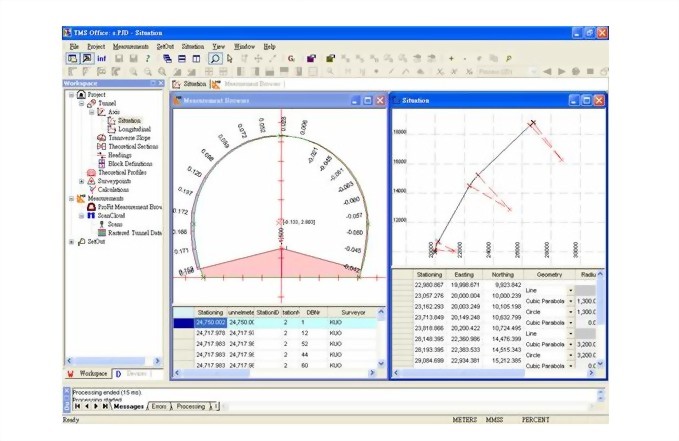Click the ProFit Measurement Browser tree icon
679x441 pixels.
(x=91, y=207)
